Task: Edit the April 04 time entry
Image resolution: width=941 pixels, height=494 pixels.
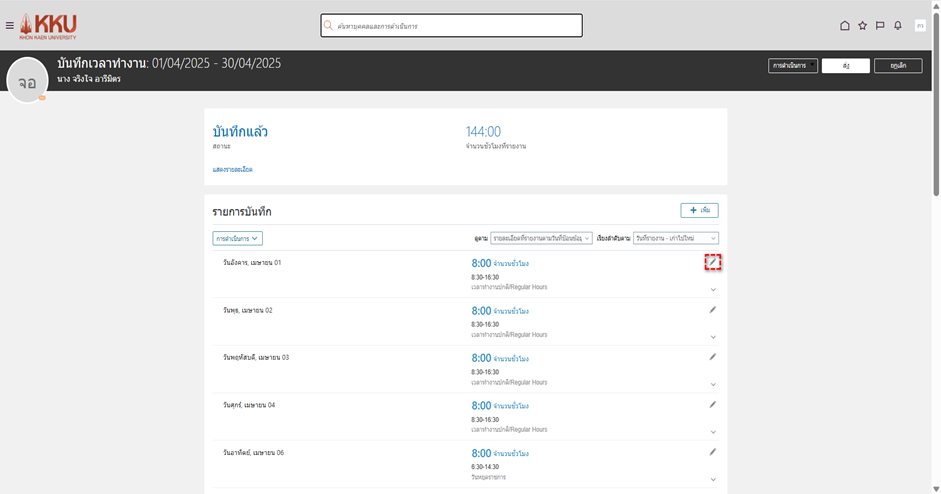Action: (713, 405)
